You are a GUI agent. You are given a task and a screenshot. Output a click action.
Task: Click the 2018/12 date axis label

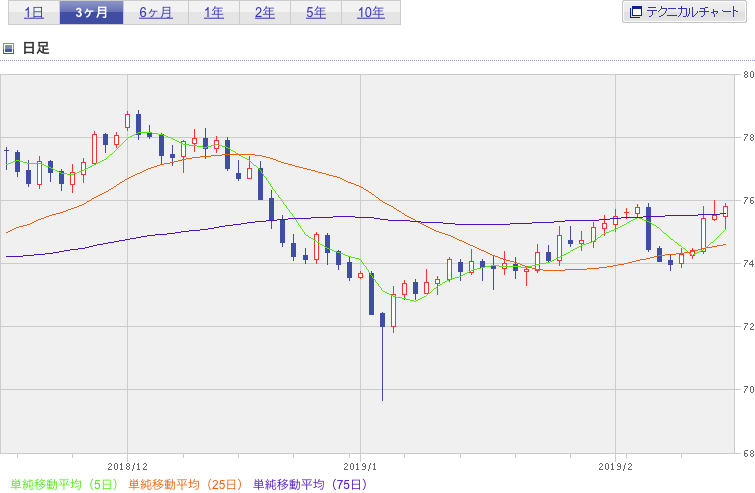point(128,467)
